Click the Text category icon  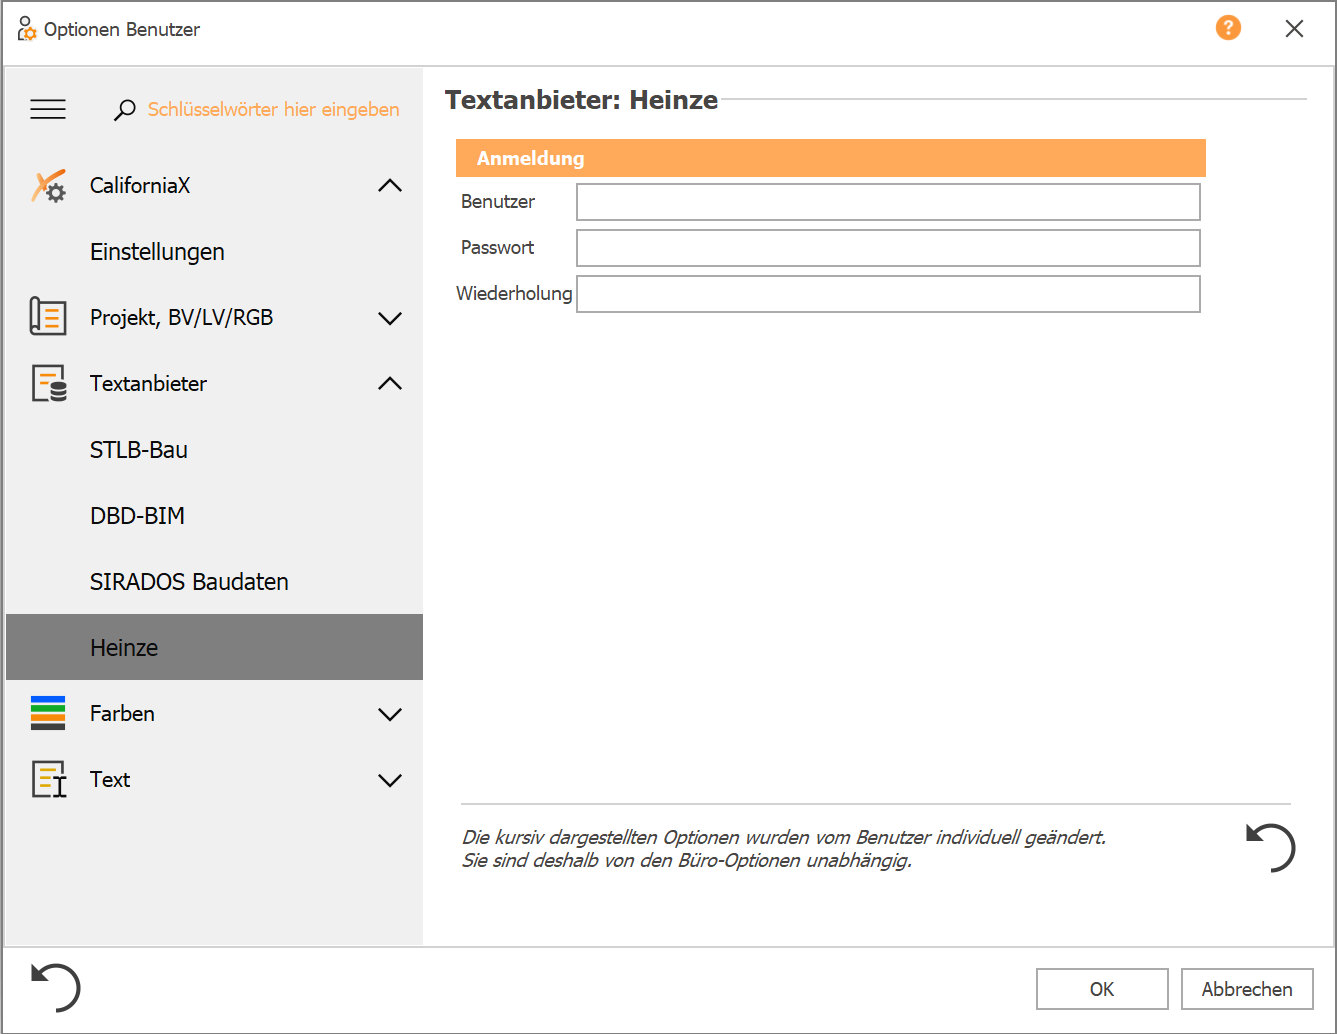click(49, 779)
